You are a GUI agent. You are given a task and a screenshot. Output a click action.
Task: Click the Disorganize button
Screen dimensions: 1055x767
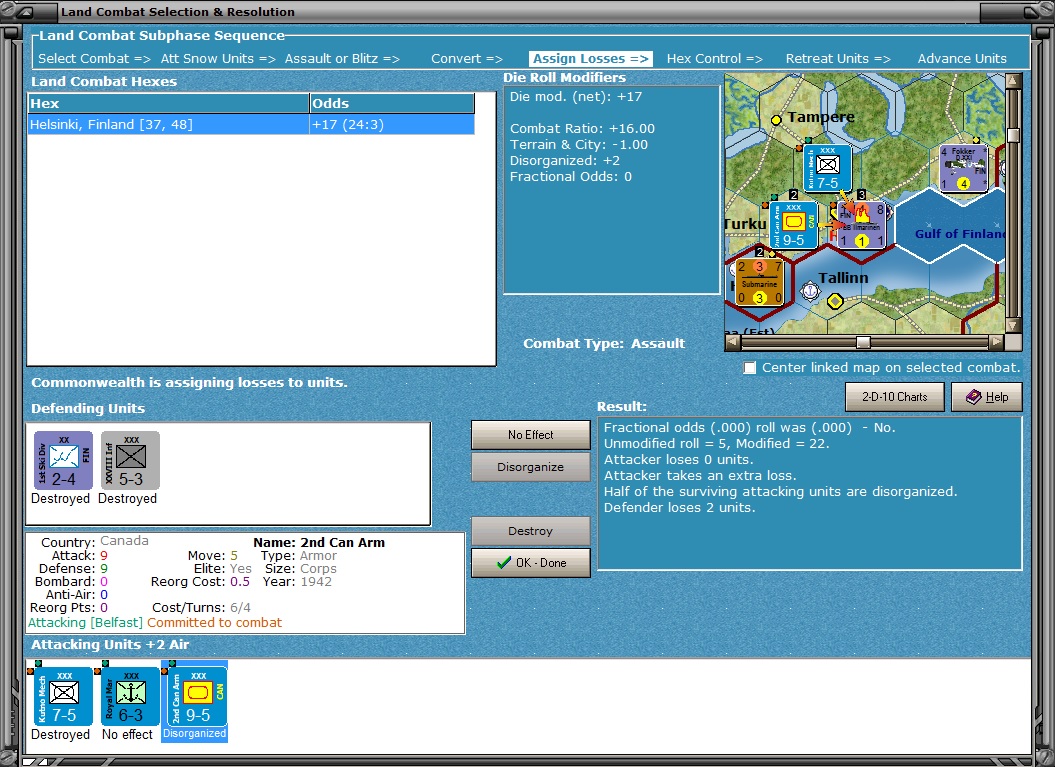[531, 467]
